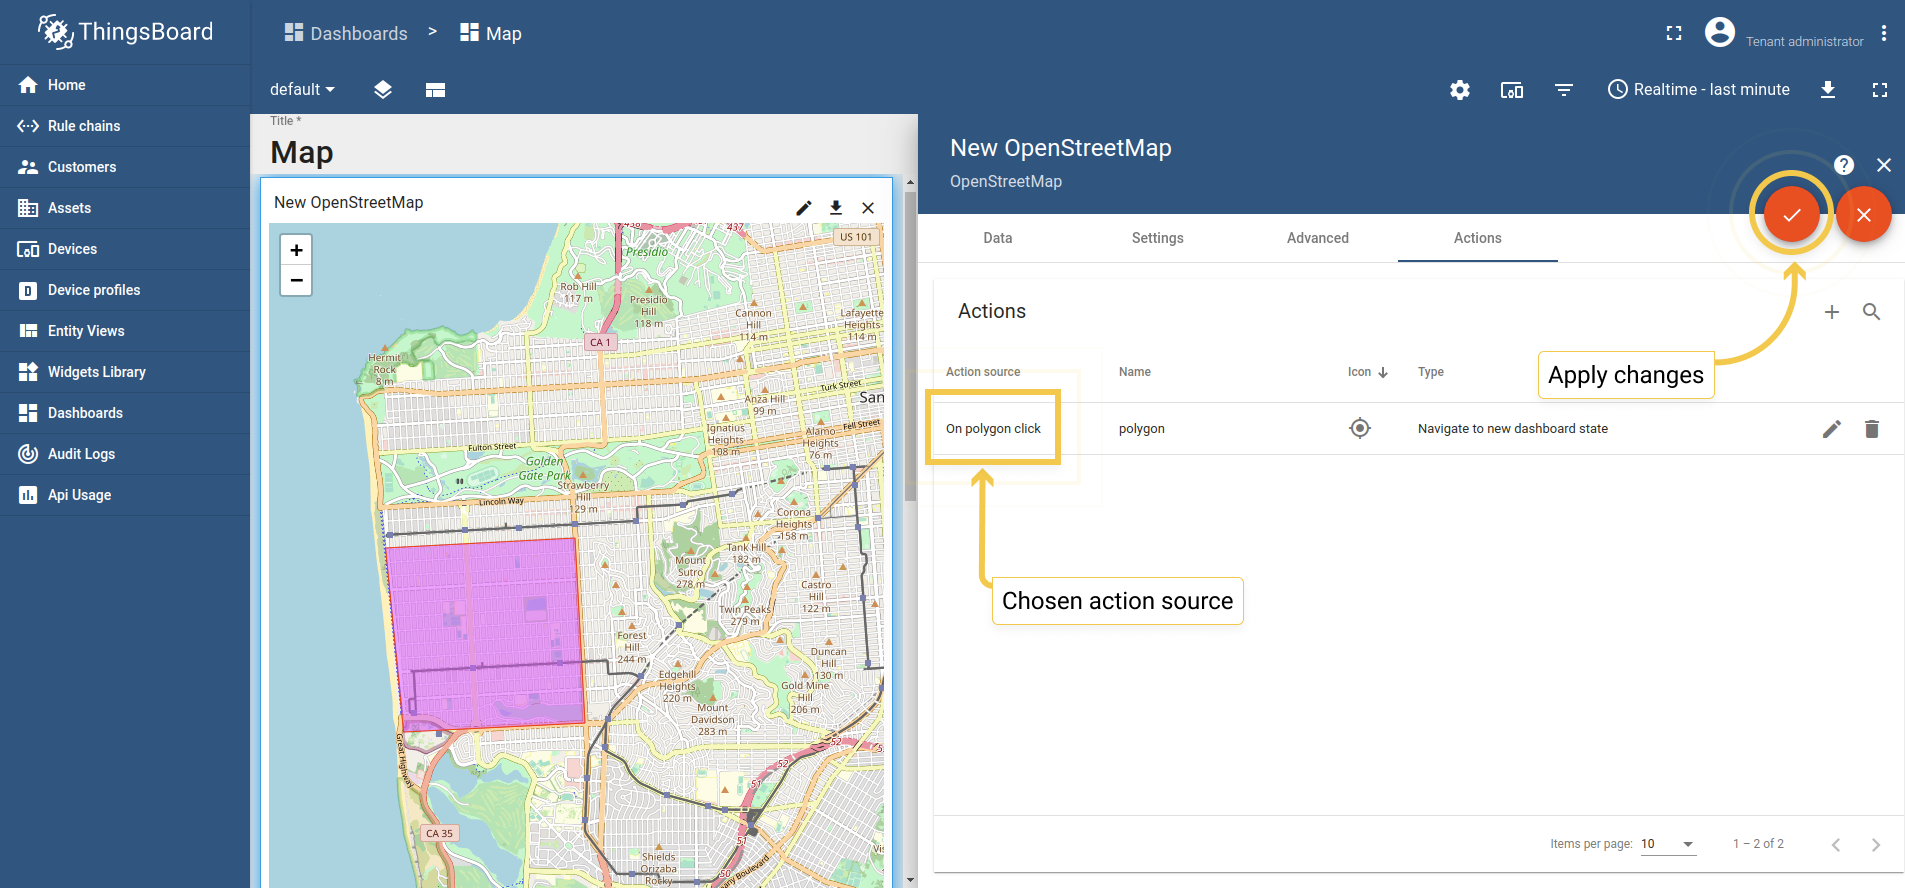Select the Actions tab

pyautogui.click(x=1478, y=238)
